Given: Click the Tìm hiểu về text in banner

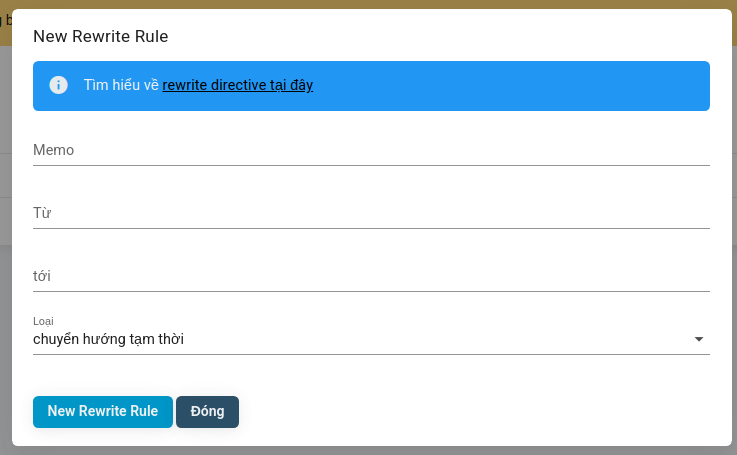Looking at the screenshot, I should pyautogui.click(x=121, y=85).
